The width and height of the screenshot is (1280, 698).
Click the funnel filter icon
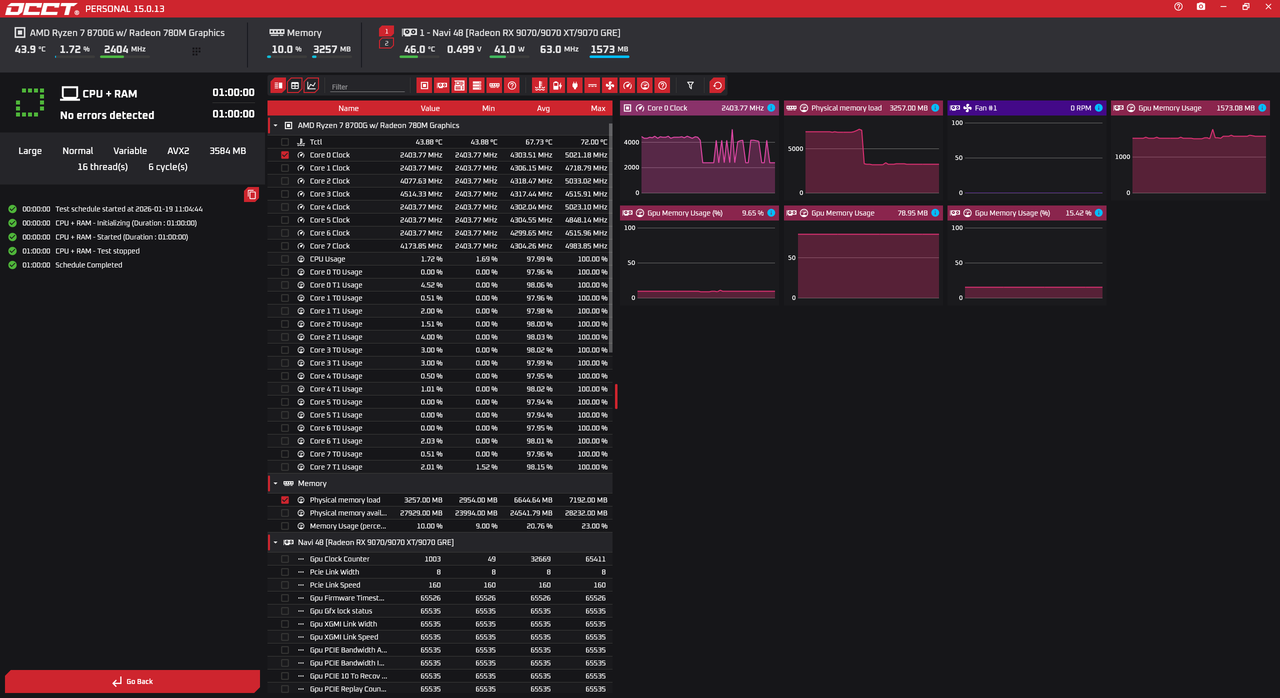pos(690,86)
